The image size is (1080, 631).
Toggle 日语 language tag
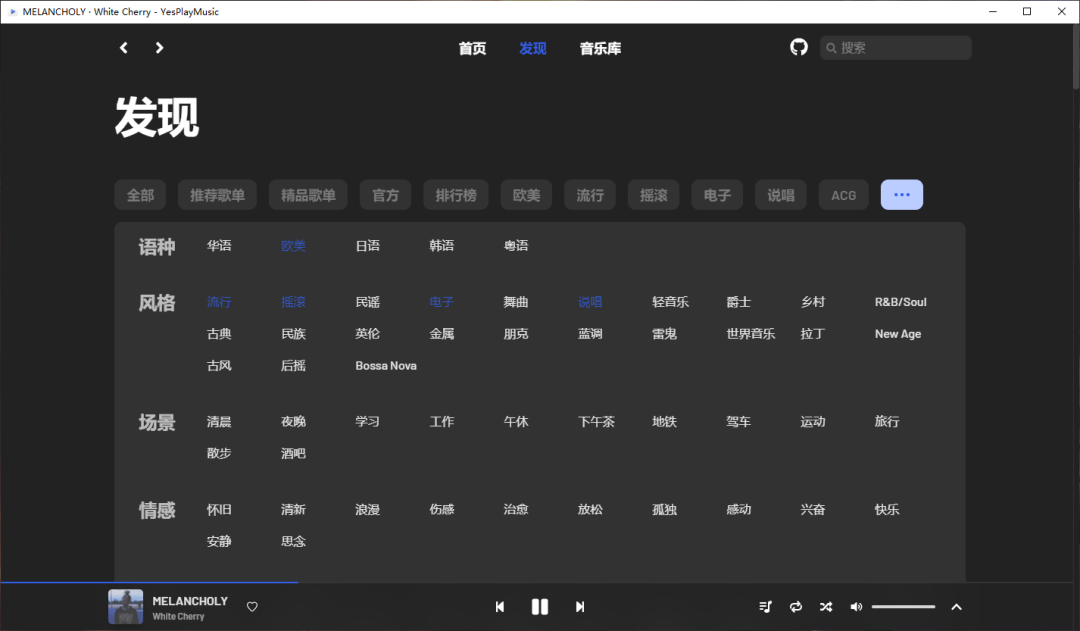tap(367, 245)
